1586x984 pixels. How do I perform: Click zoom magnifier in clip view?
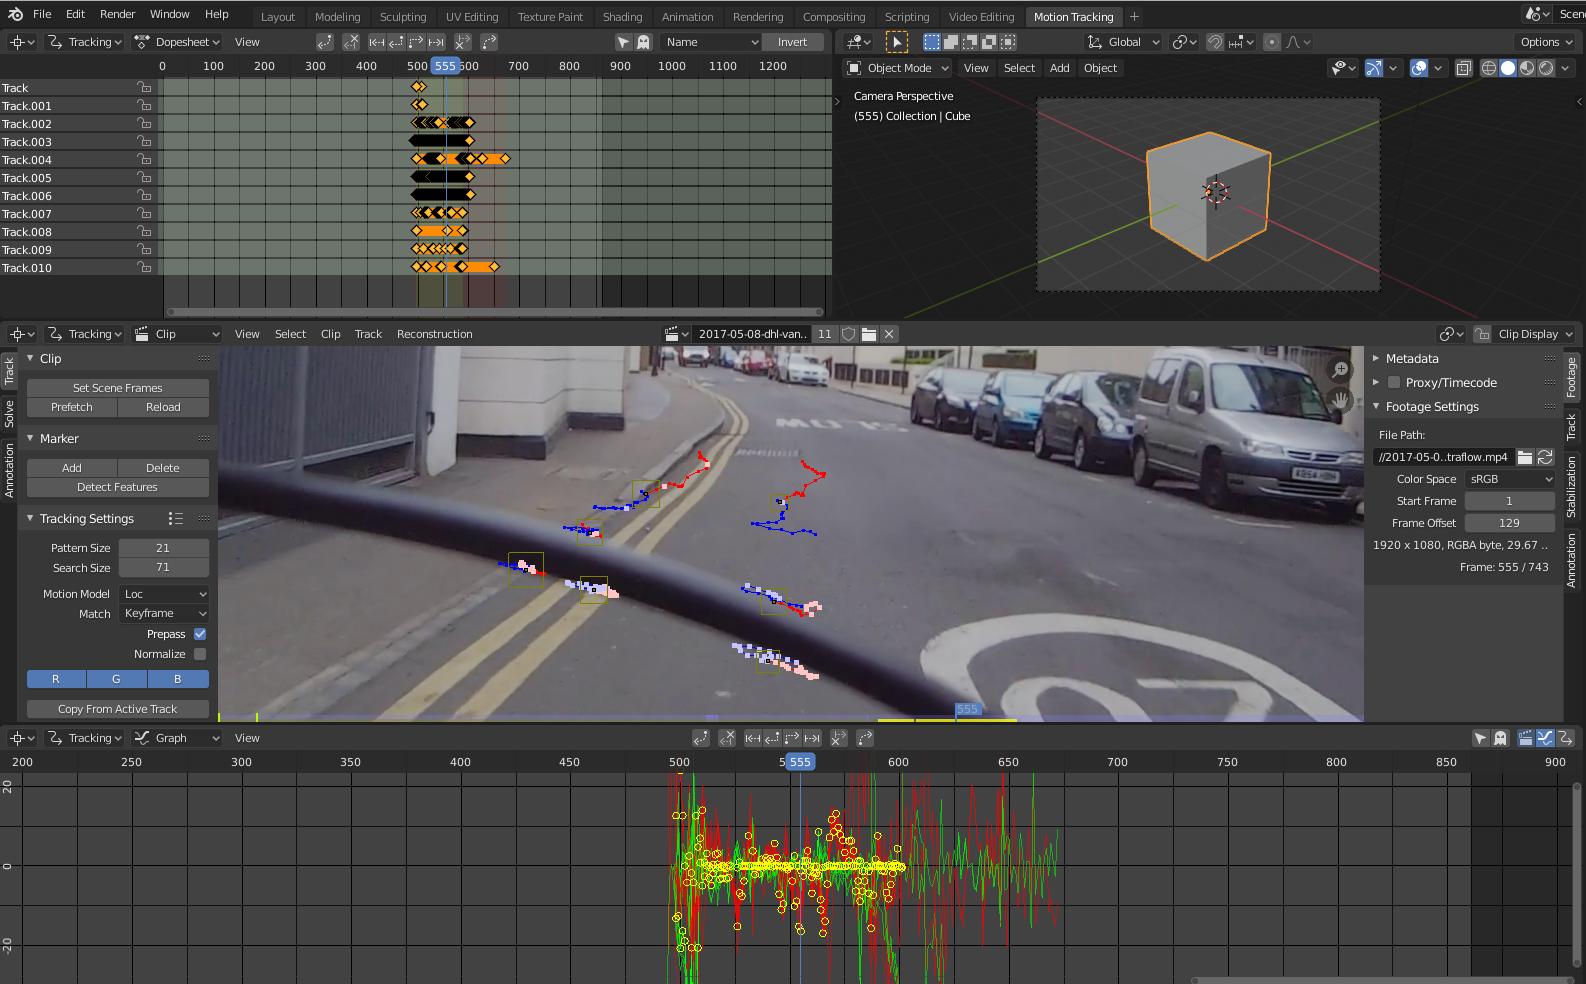coord(1340,371)
